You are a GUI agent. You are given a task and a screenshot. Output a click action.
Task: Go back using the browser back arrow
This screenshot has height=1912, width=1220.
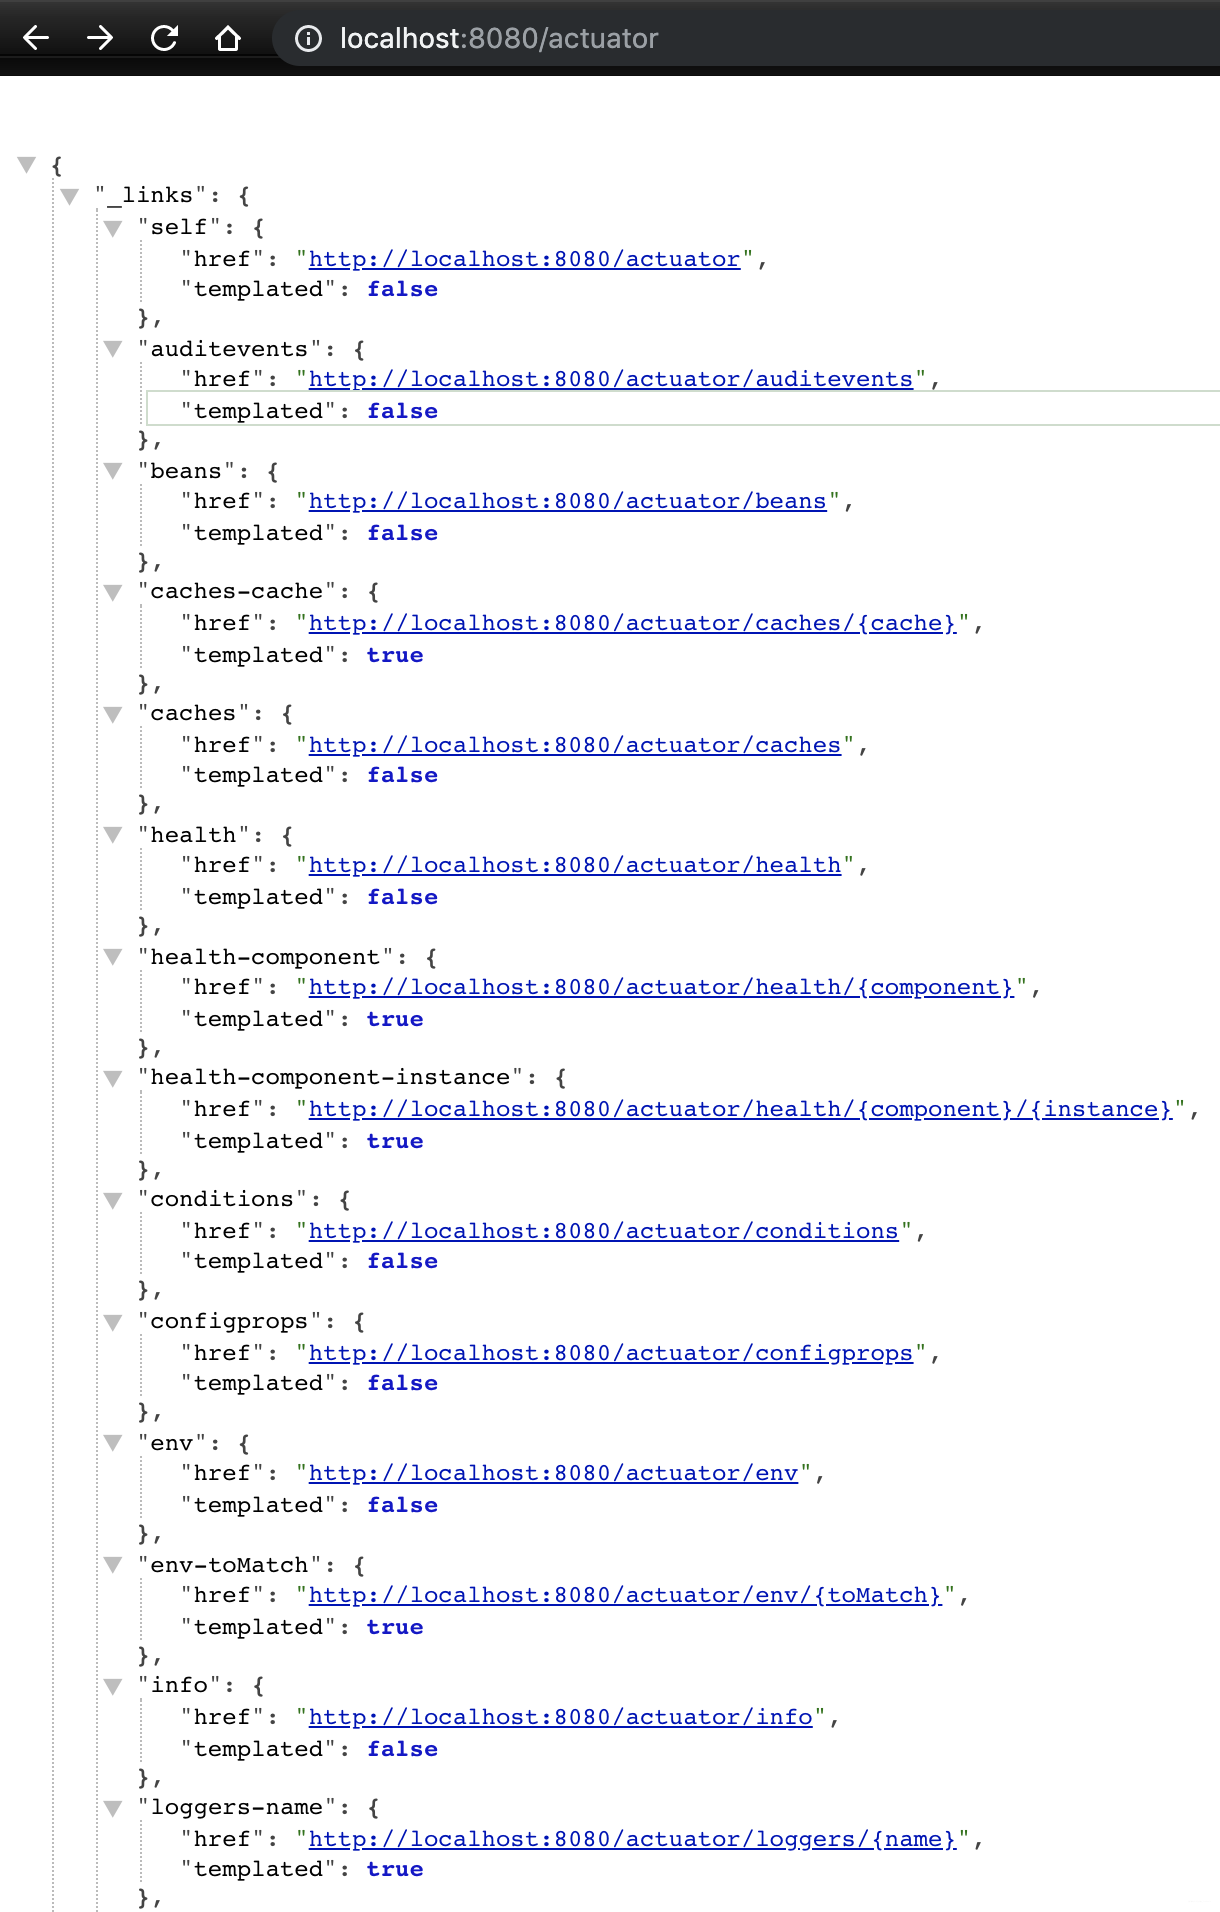36,38
